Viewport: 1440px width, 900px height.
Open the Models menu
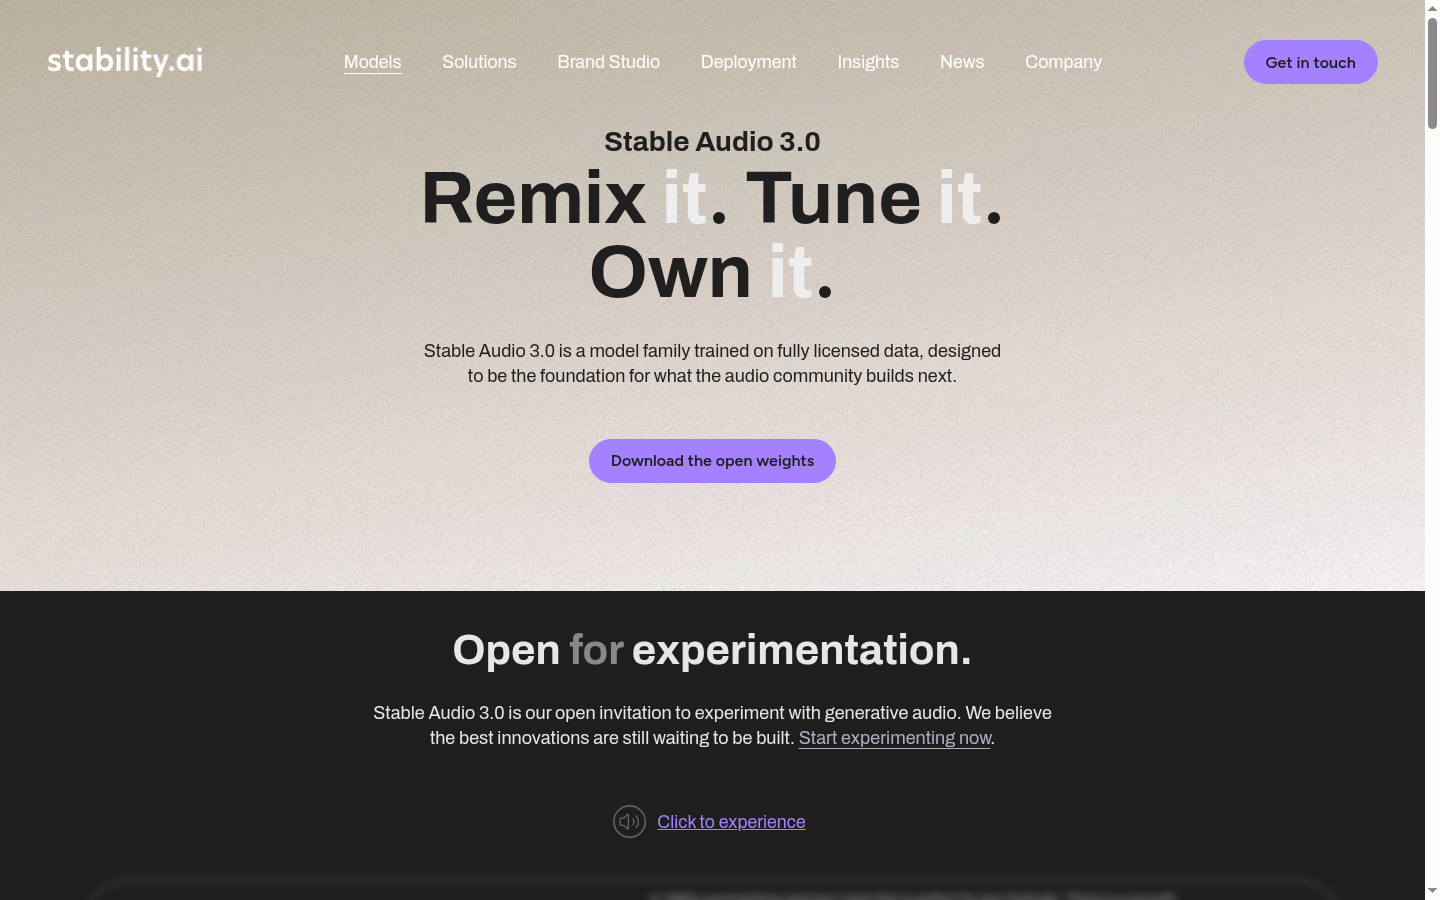point(372,62)
